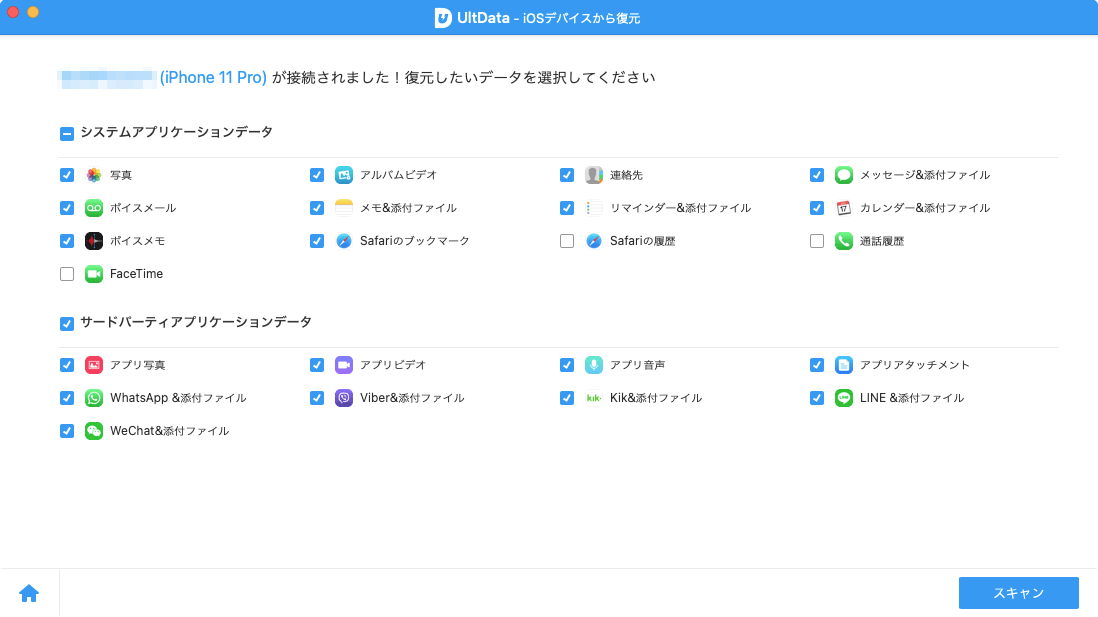
Task: Click the 連絡先 contacts icon
Action: click(594, 175)
